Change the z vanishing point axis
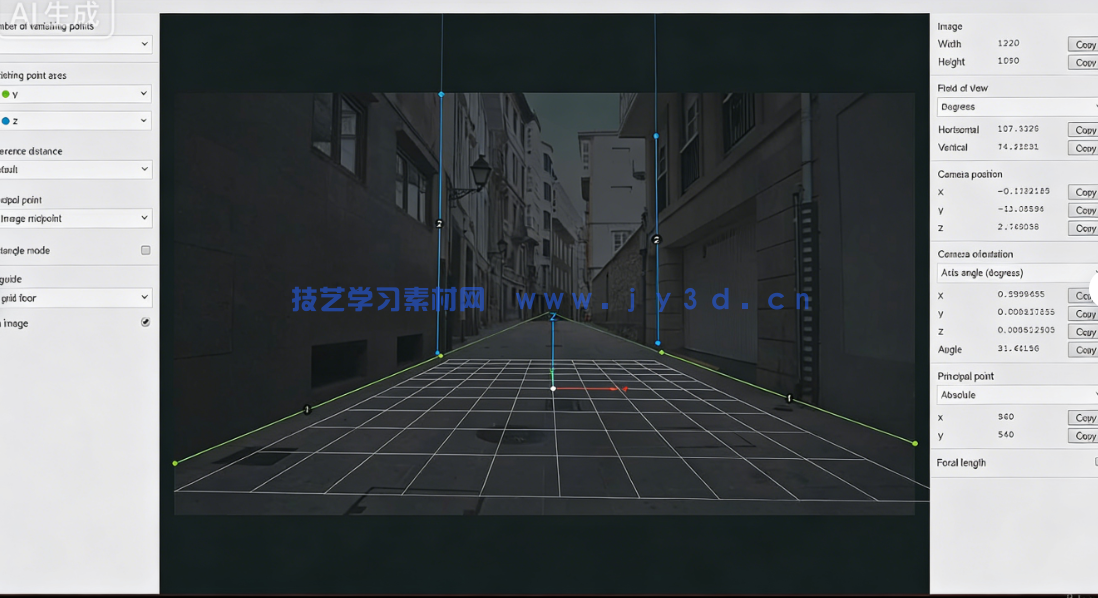1098x598 pixels. [x=75, y=120]
